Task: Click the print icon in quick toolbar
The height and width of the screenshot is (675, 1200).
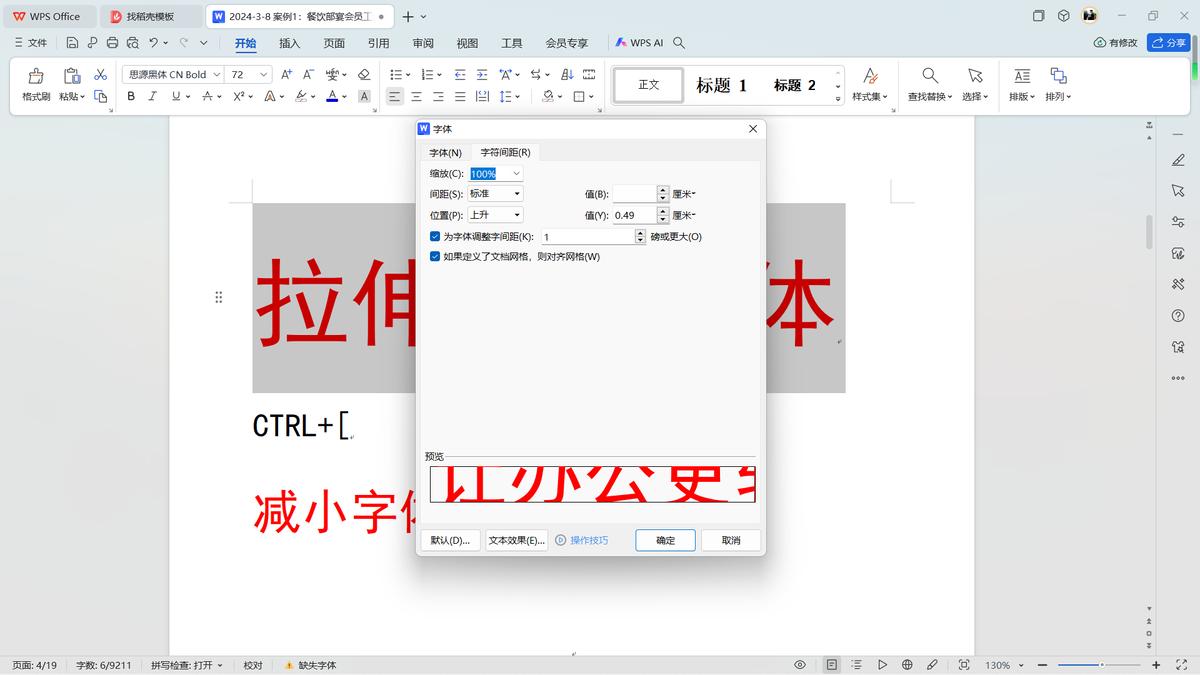Action: pos(112,43)
